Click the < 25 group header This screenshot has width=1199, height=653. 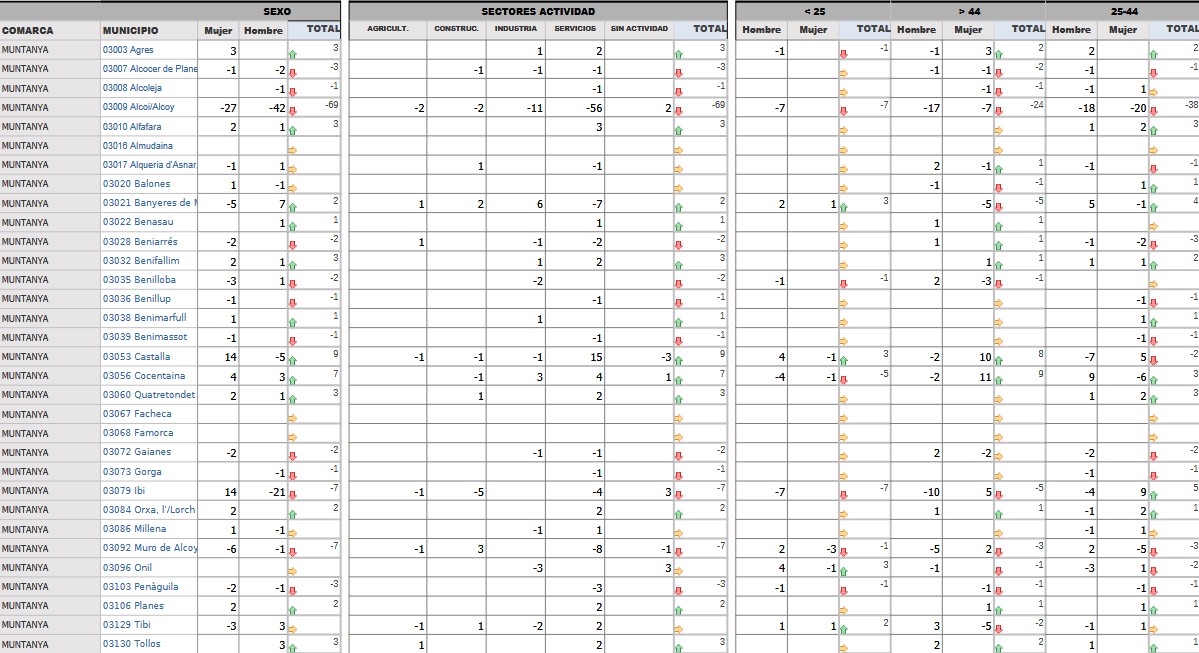(x=814, y=11)
